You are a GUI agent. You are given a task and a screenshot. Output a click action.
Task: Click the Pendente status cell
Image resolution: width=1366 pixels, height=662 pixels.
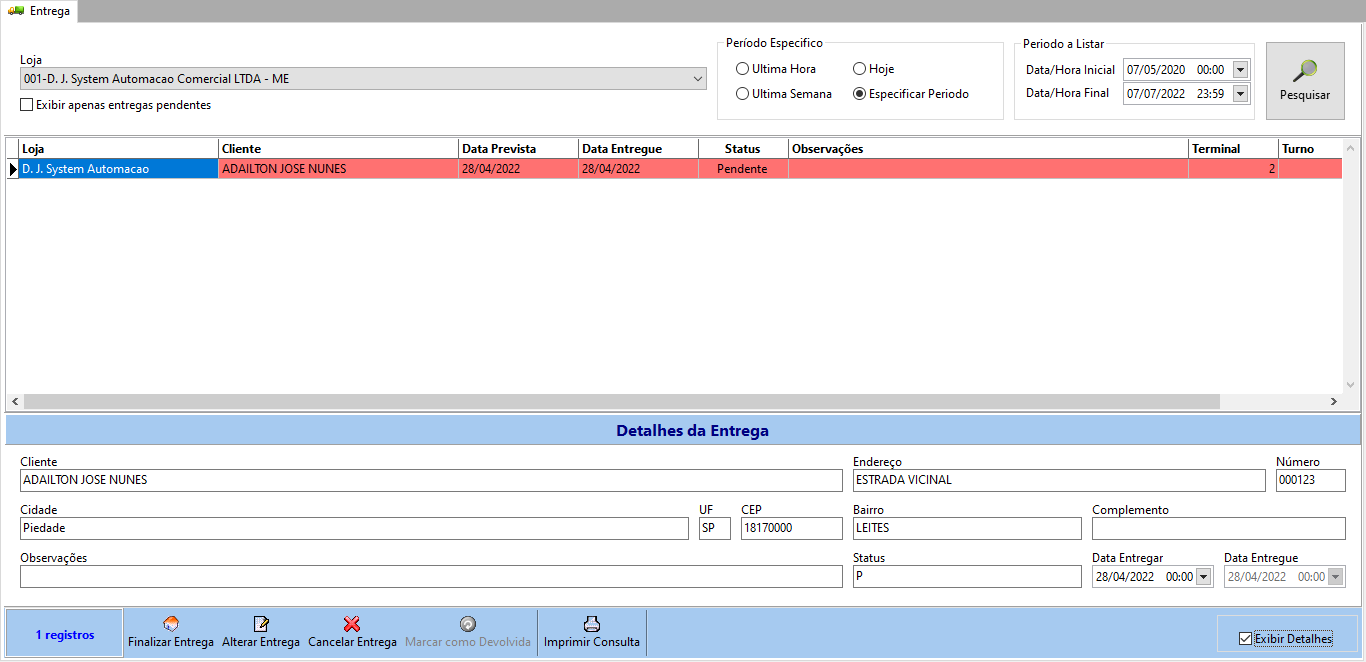pos(743,169)
